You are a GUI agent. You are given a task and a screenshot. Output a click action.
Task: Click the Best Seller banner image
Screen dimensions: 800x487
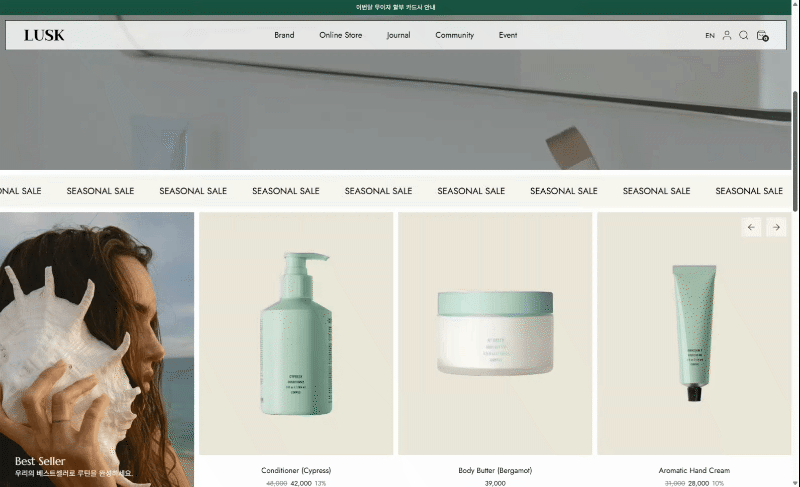(97, 349)
